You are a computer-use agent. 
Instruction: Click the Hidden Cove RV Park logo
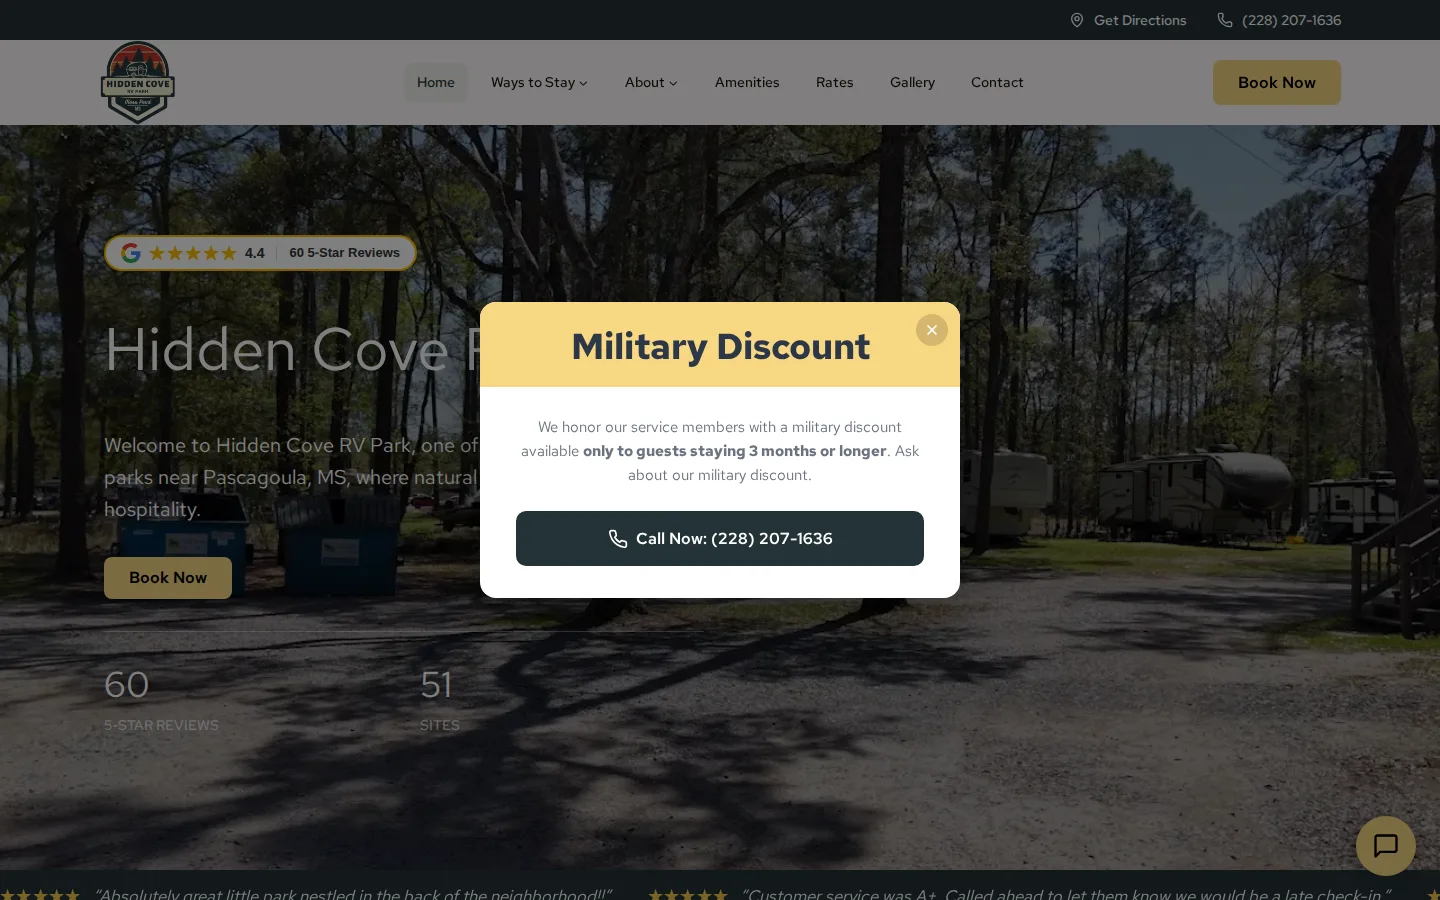[138, 82]
